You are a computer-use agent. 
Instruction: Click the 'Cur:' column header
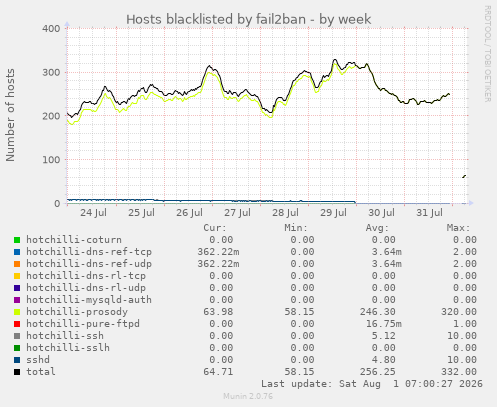(x=215, y=228)
